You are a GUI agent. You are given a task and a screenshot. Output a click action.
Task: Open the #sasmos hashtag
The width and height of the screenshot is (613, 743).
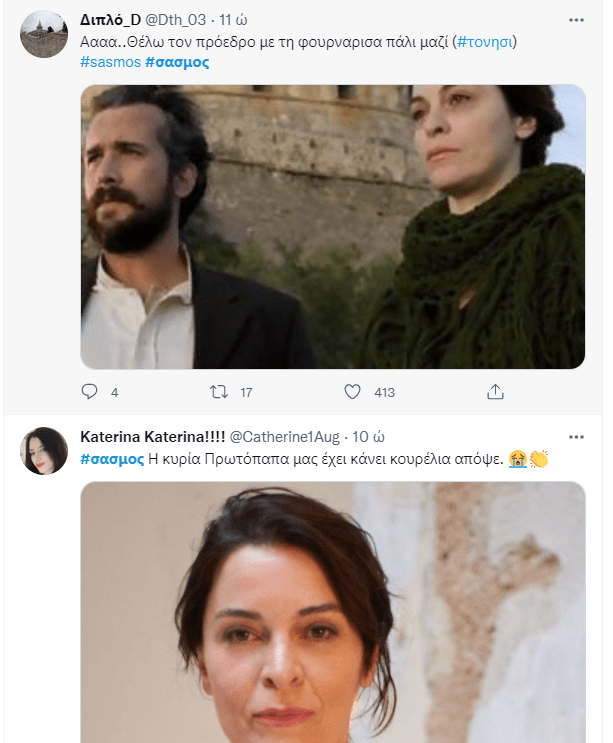coord(109,62)
